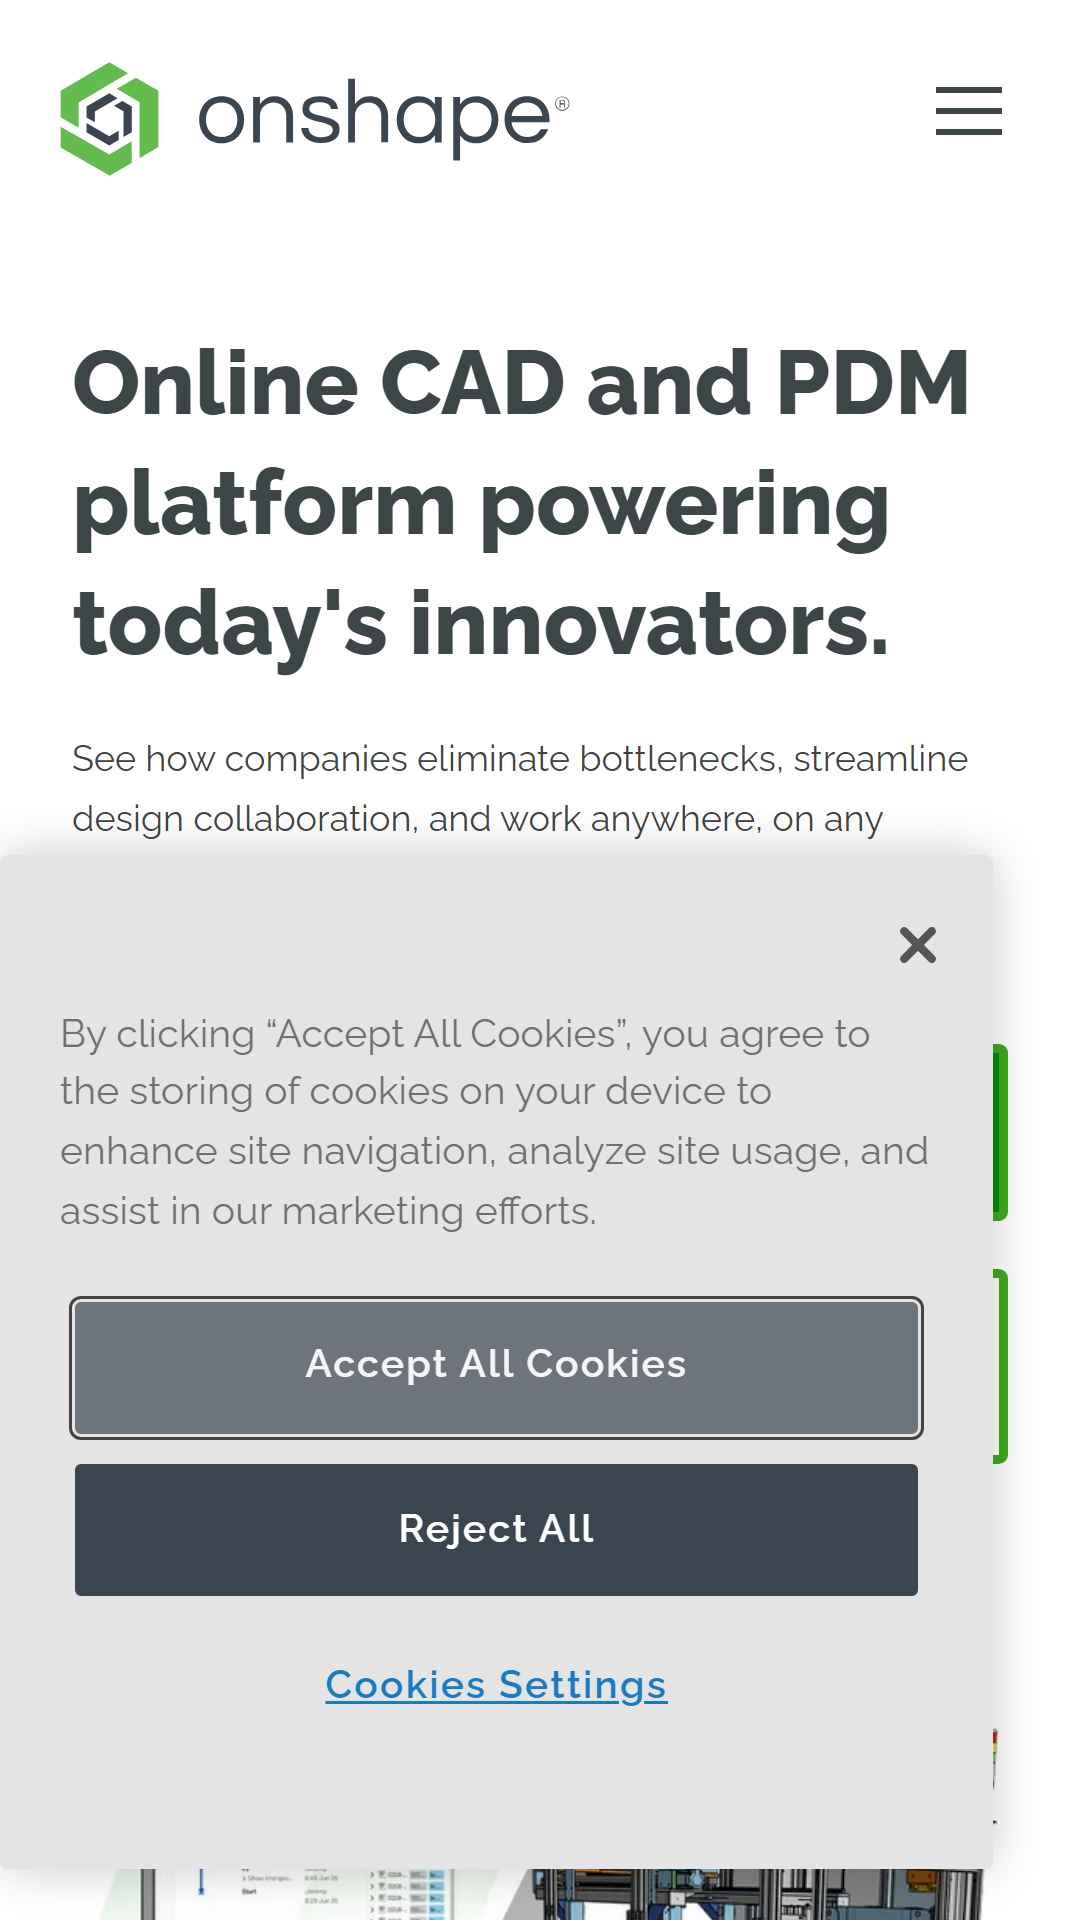Click the solid green button edge behind banner
This screenshot has height=1920, width=1080.
[1000, 1132]
